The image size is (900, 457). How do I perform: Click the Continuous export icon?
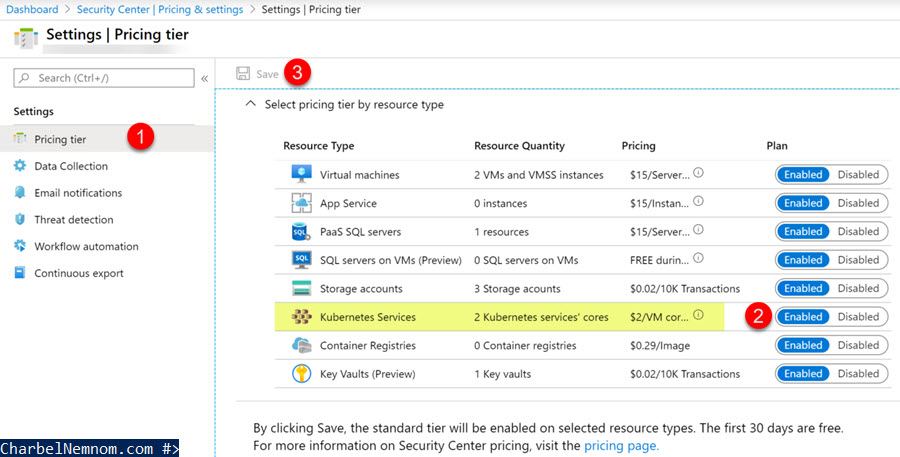(x=20, y=273)
